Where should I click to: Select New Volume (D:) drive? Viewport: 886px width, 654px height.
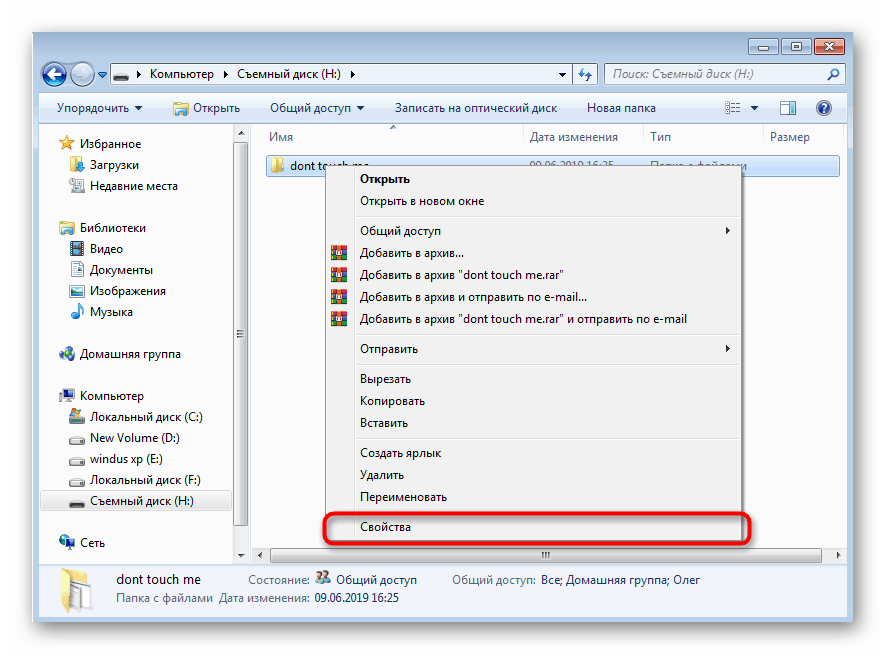pos(134,438)
